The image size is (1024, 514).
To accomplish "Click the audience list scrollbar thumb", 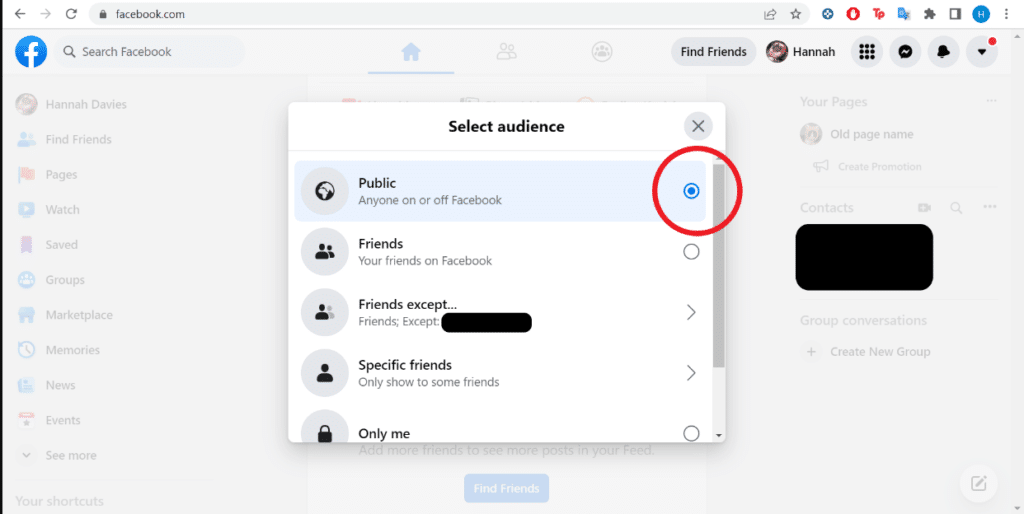I will coord(719,266).
